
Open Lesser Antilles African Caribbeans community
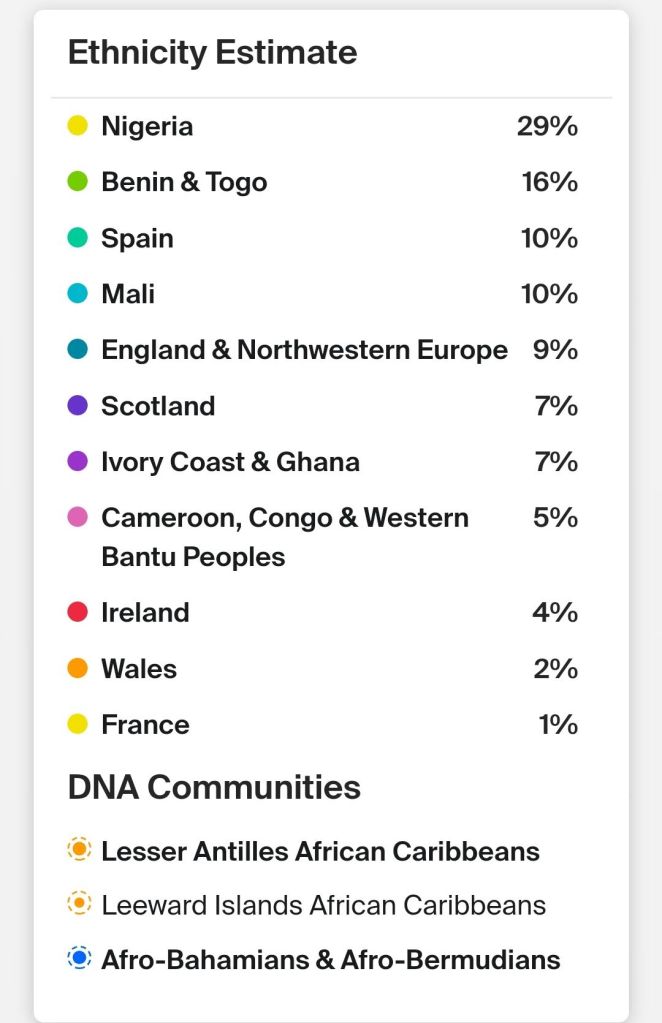pyautogui.click(x=320, y=852)
